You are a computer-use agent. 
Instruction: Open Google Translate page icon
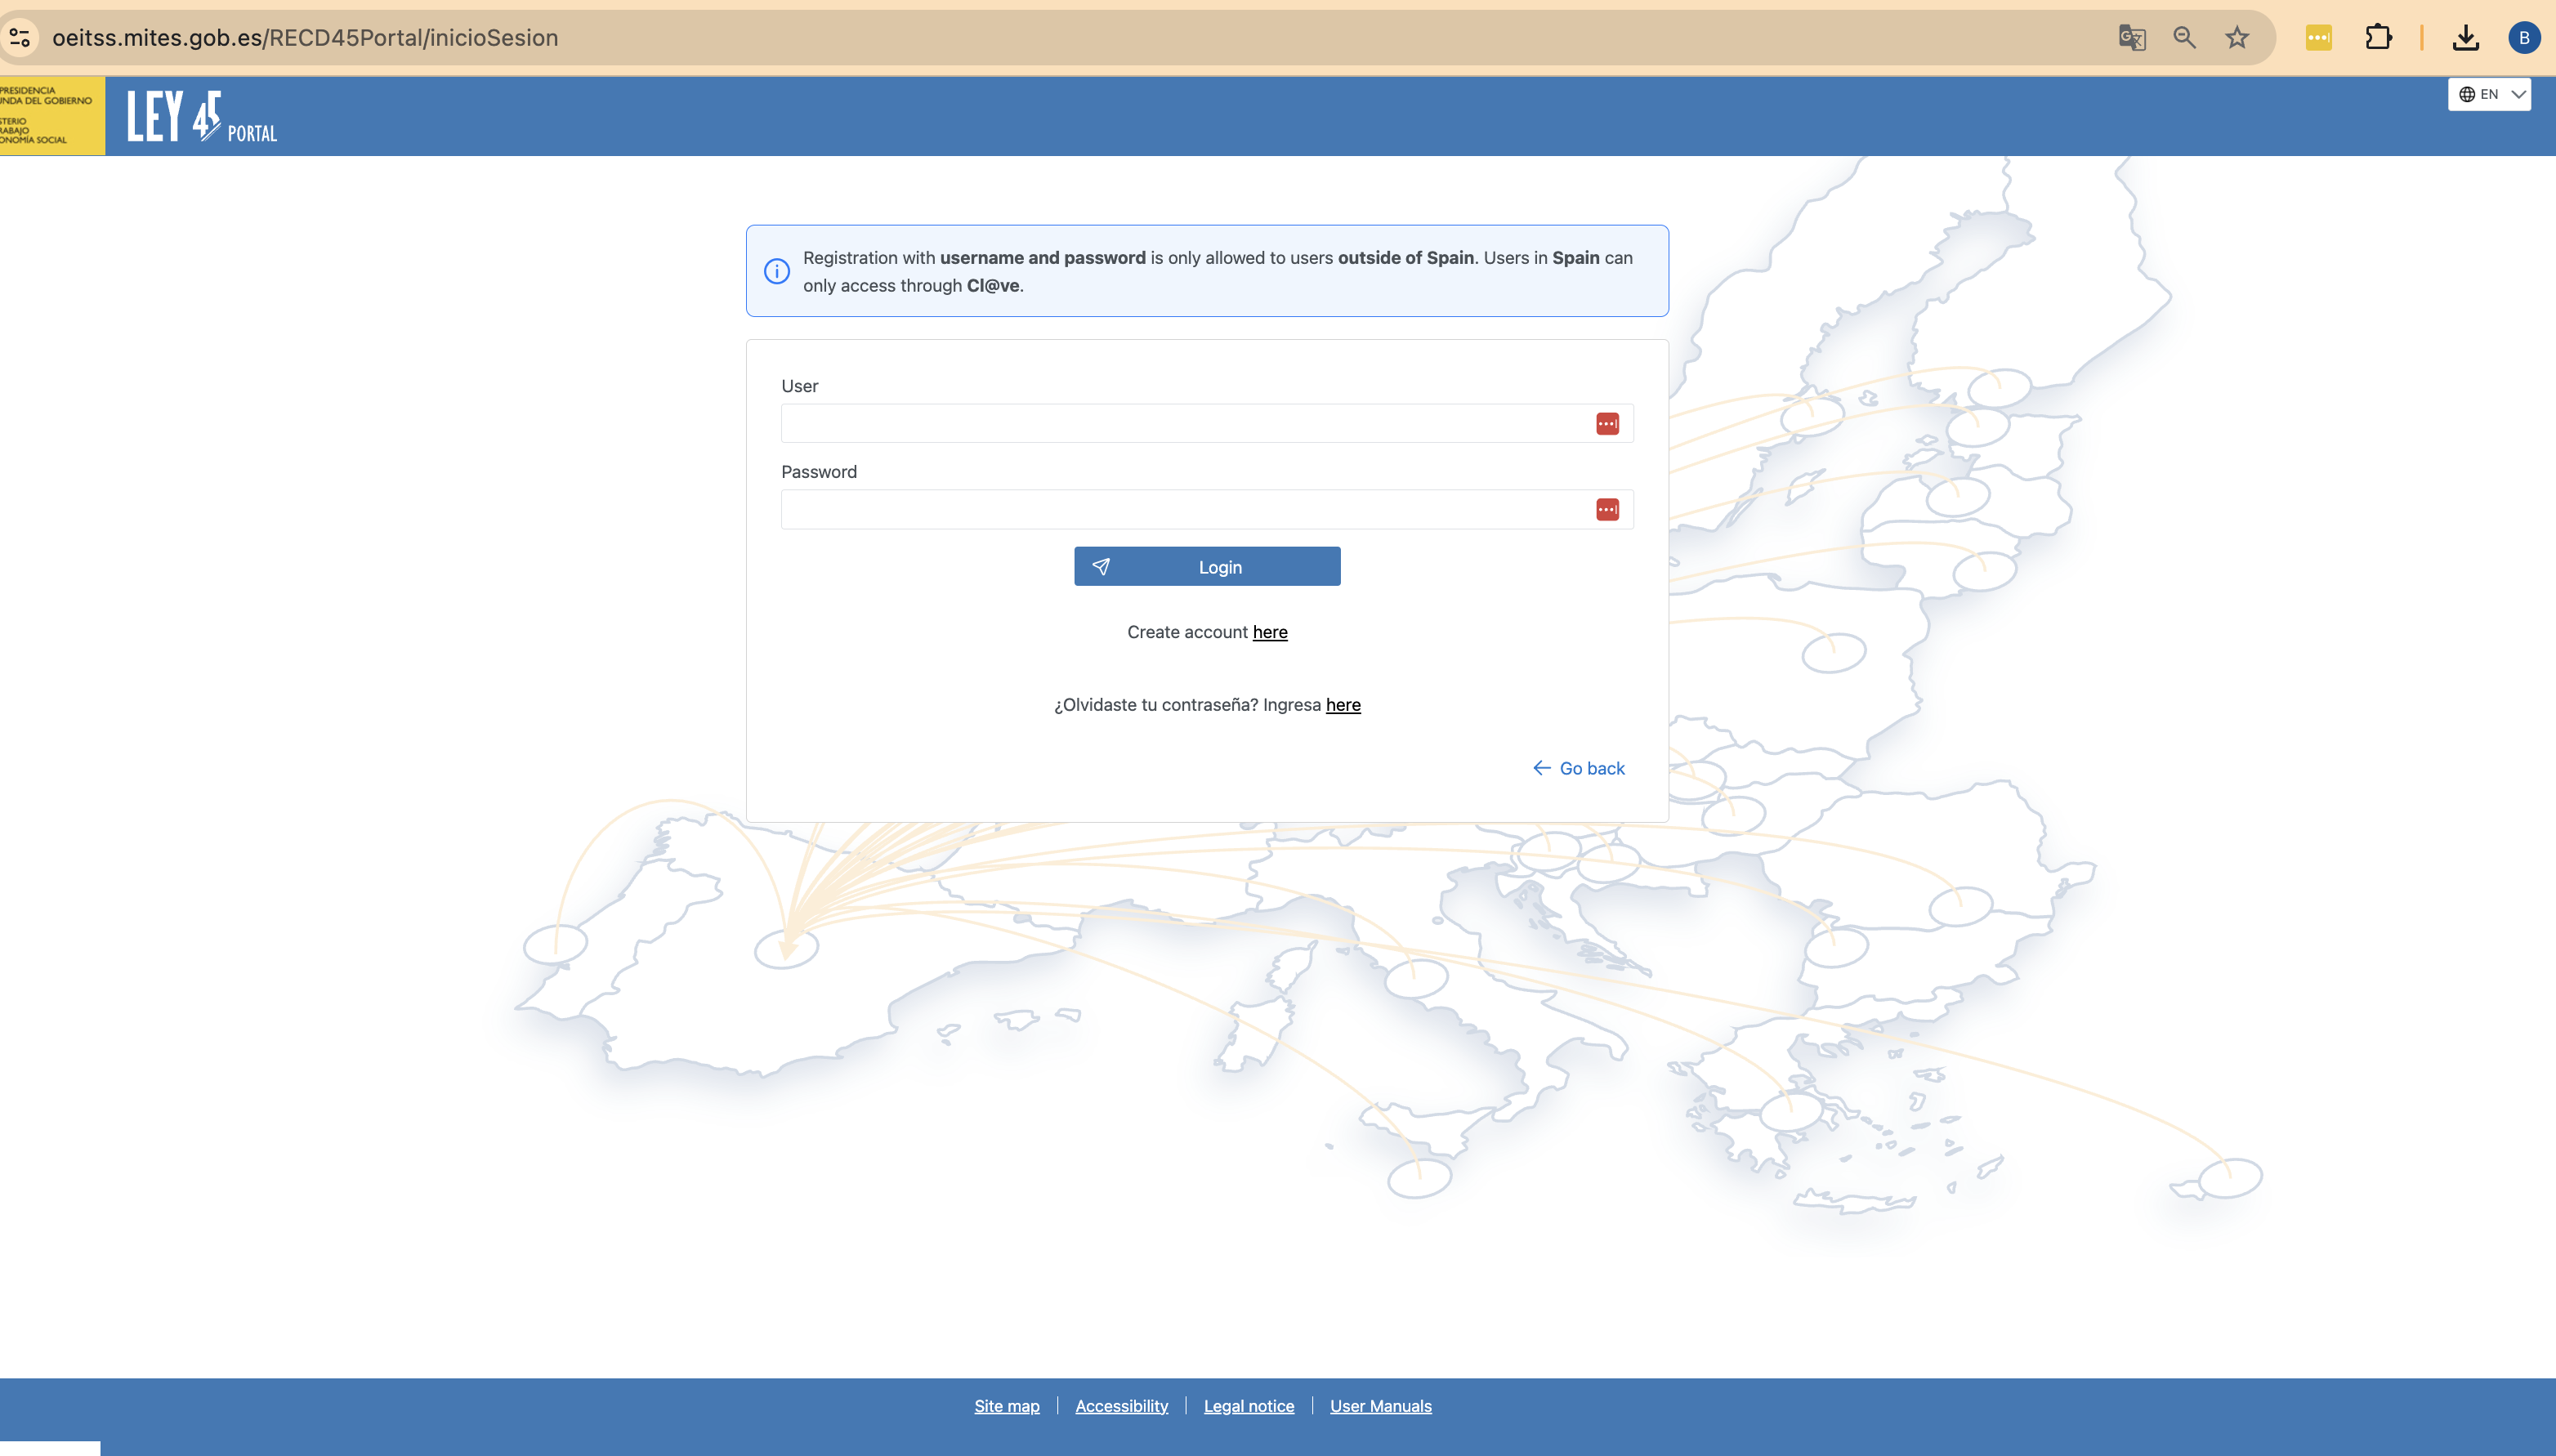pos(2131,38)
